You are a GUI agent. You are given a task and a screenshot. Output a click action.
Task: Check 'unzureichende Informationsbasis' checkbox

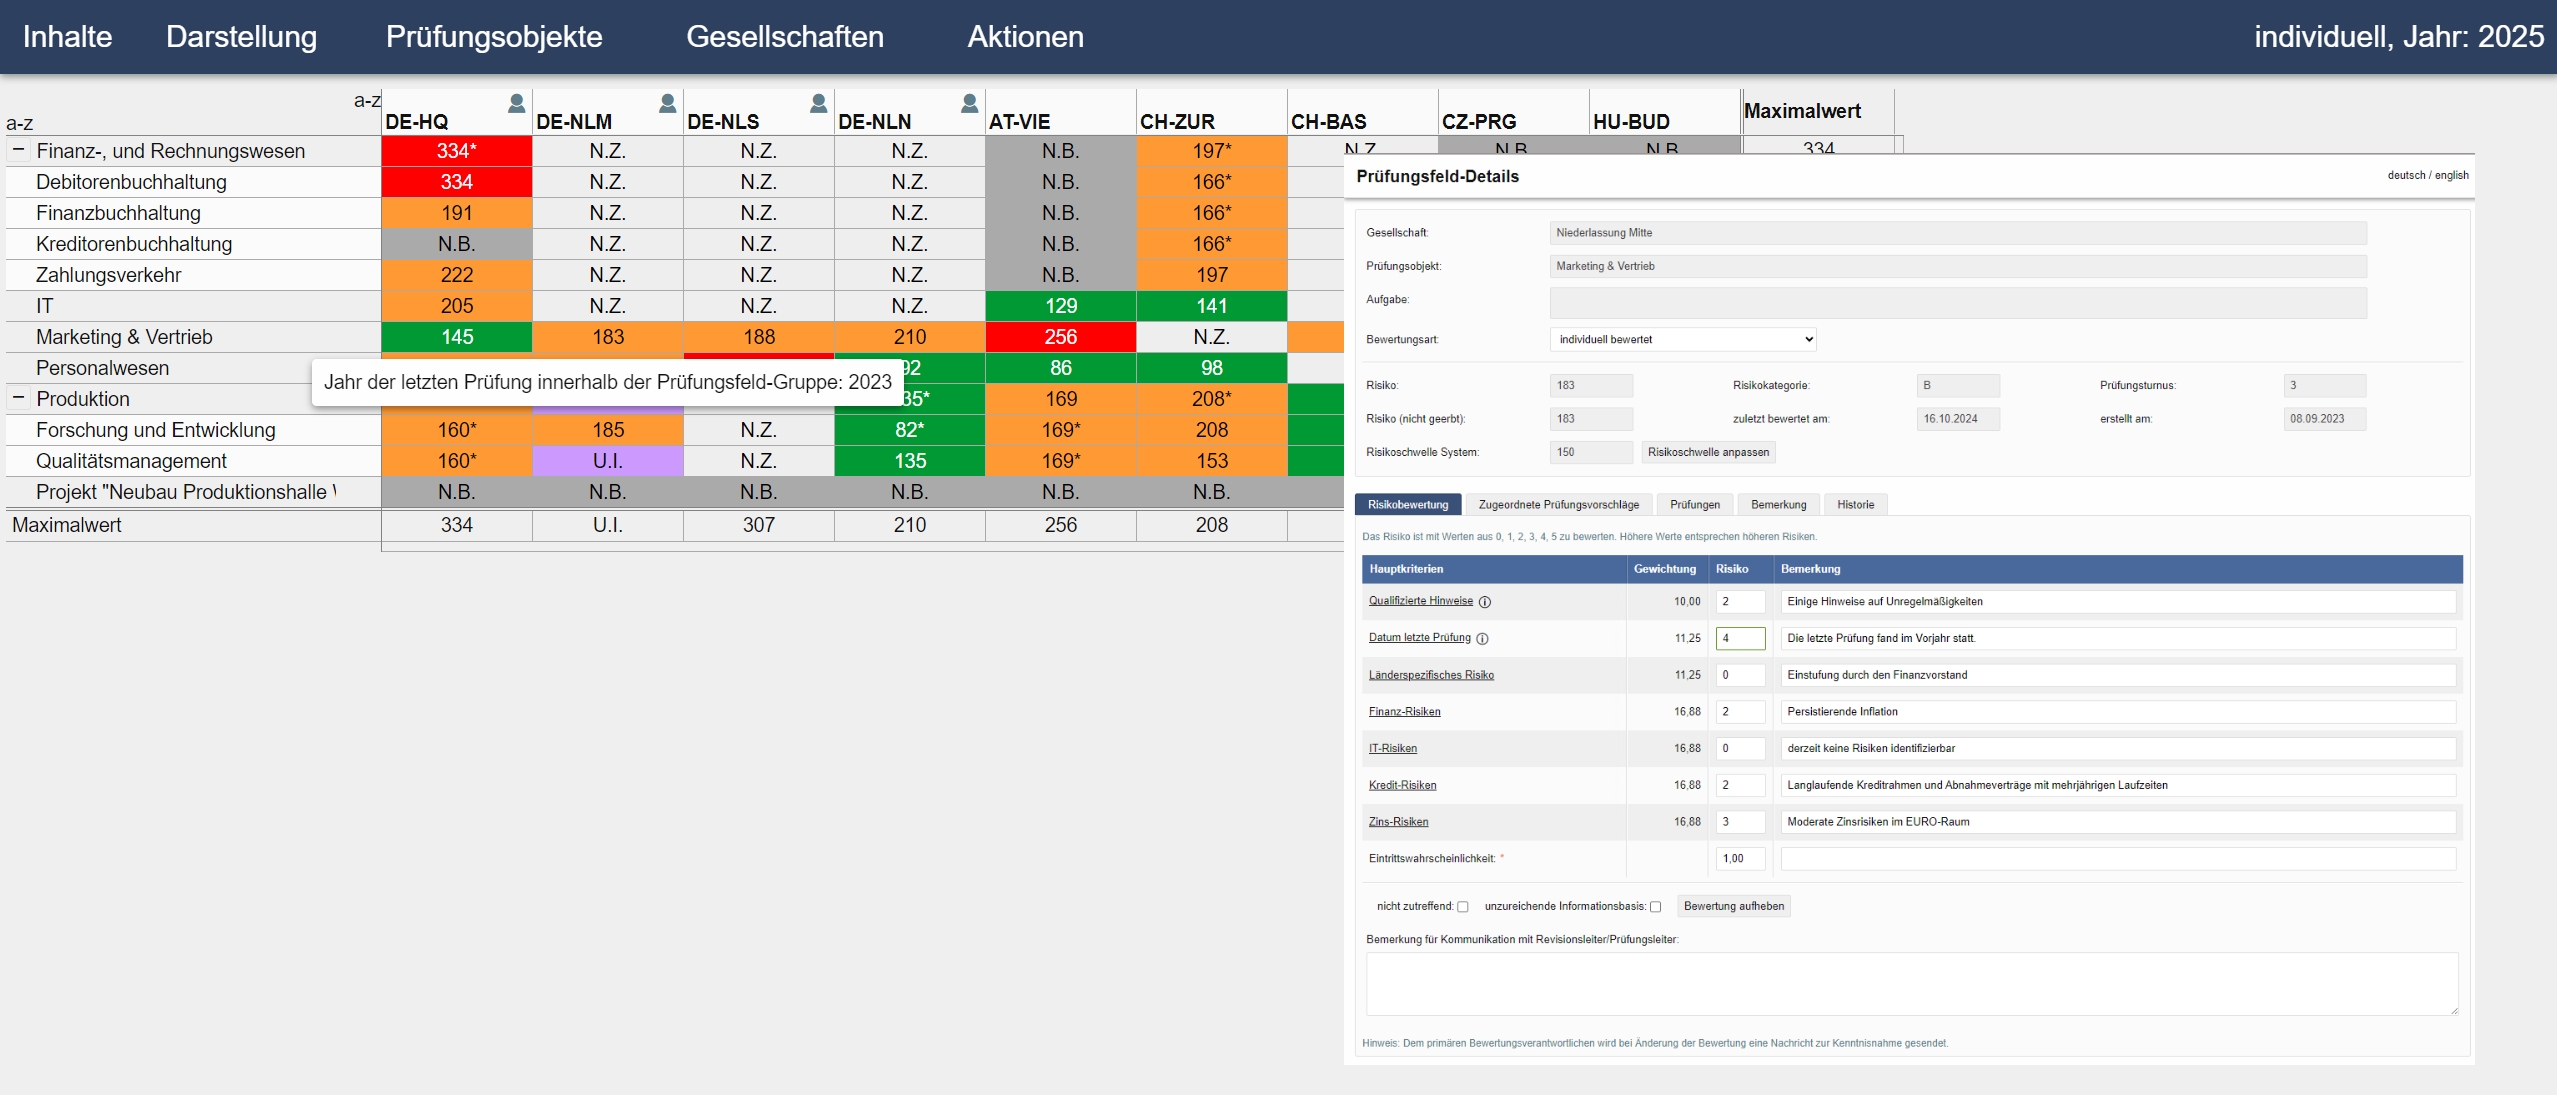1656,907
